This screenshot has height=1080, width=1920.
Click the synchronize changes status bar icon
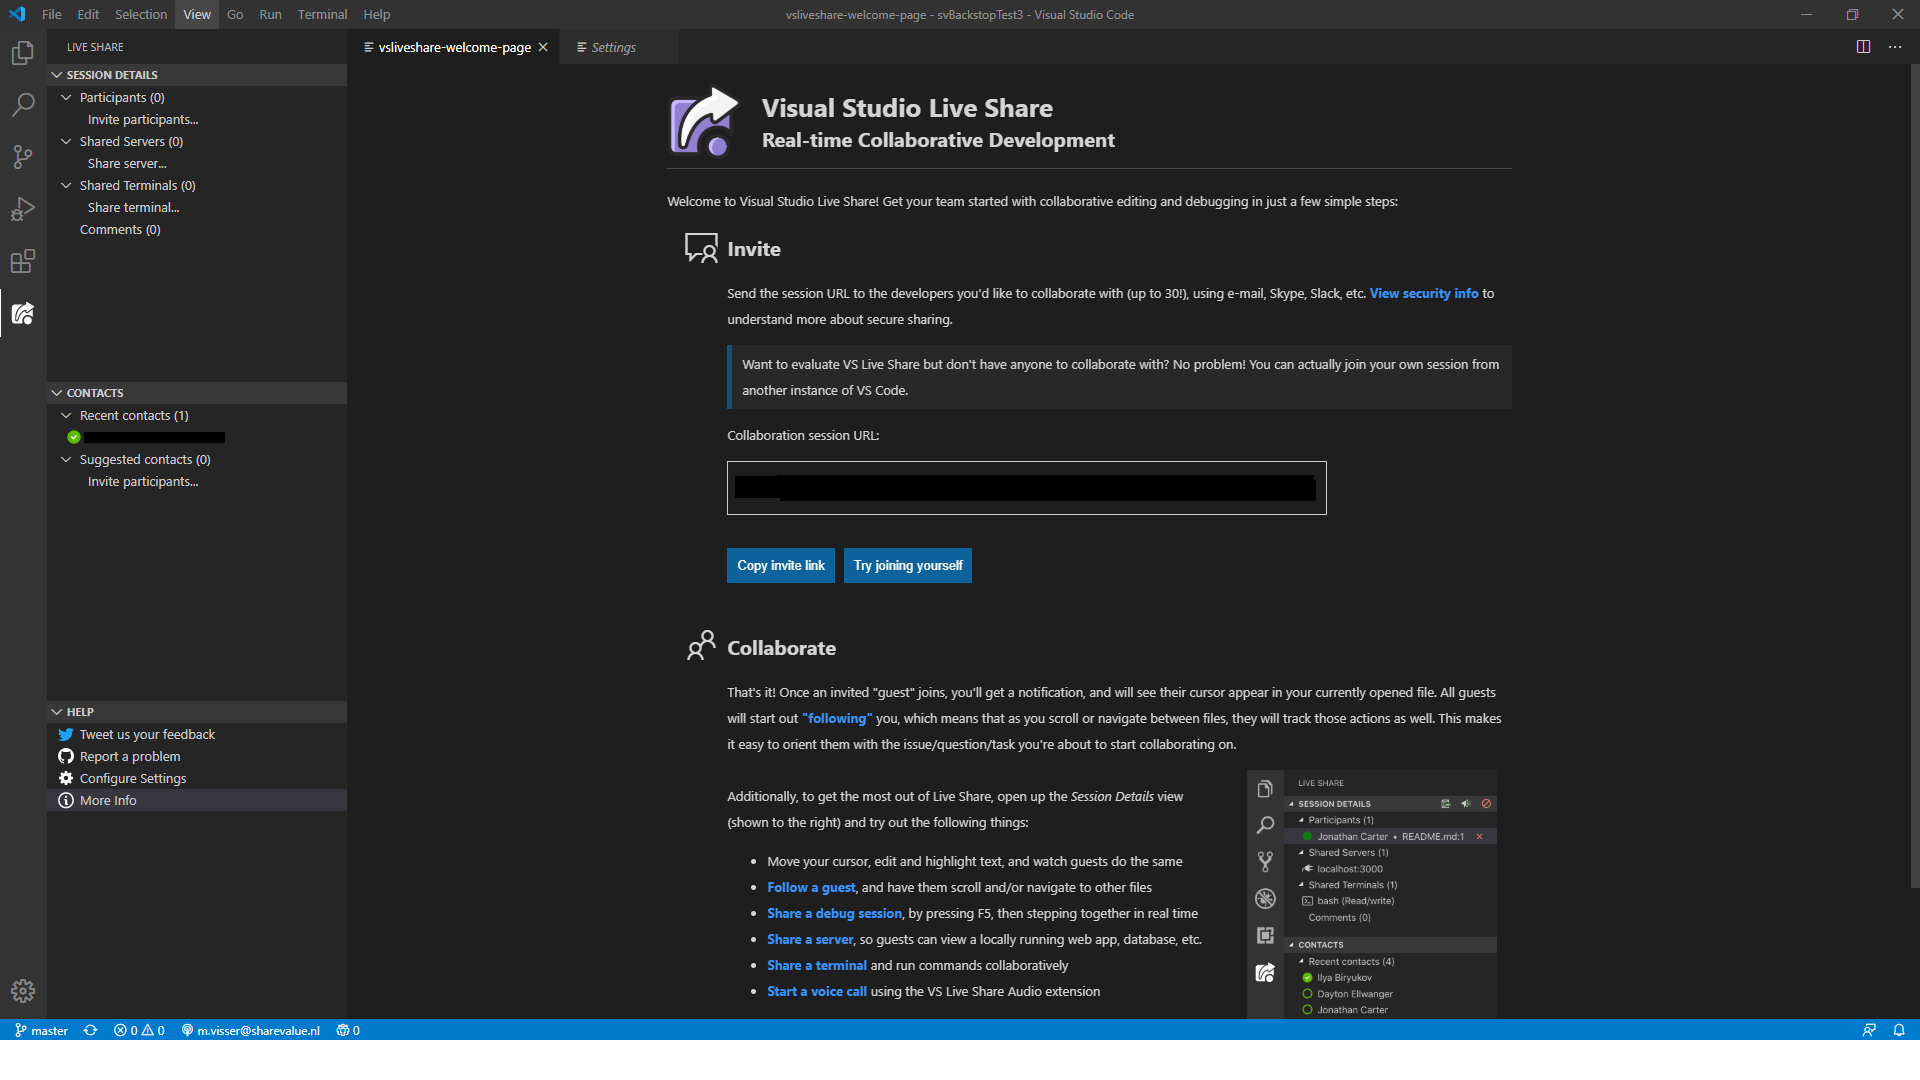90,1030
